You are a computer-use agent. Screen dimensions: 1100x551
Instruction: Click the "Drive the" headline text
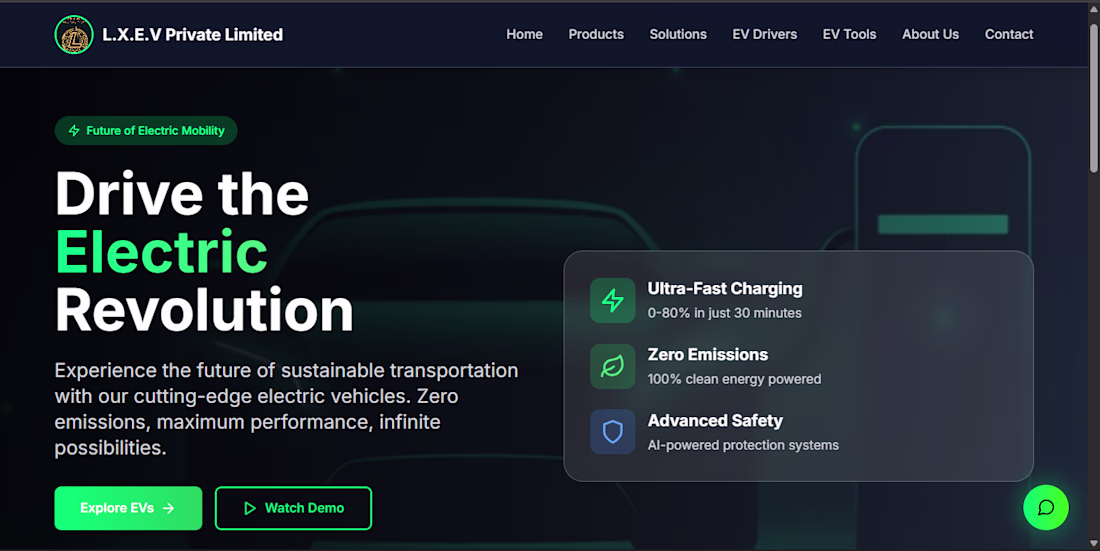coord(182,193)
